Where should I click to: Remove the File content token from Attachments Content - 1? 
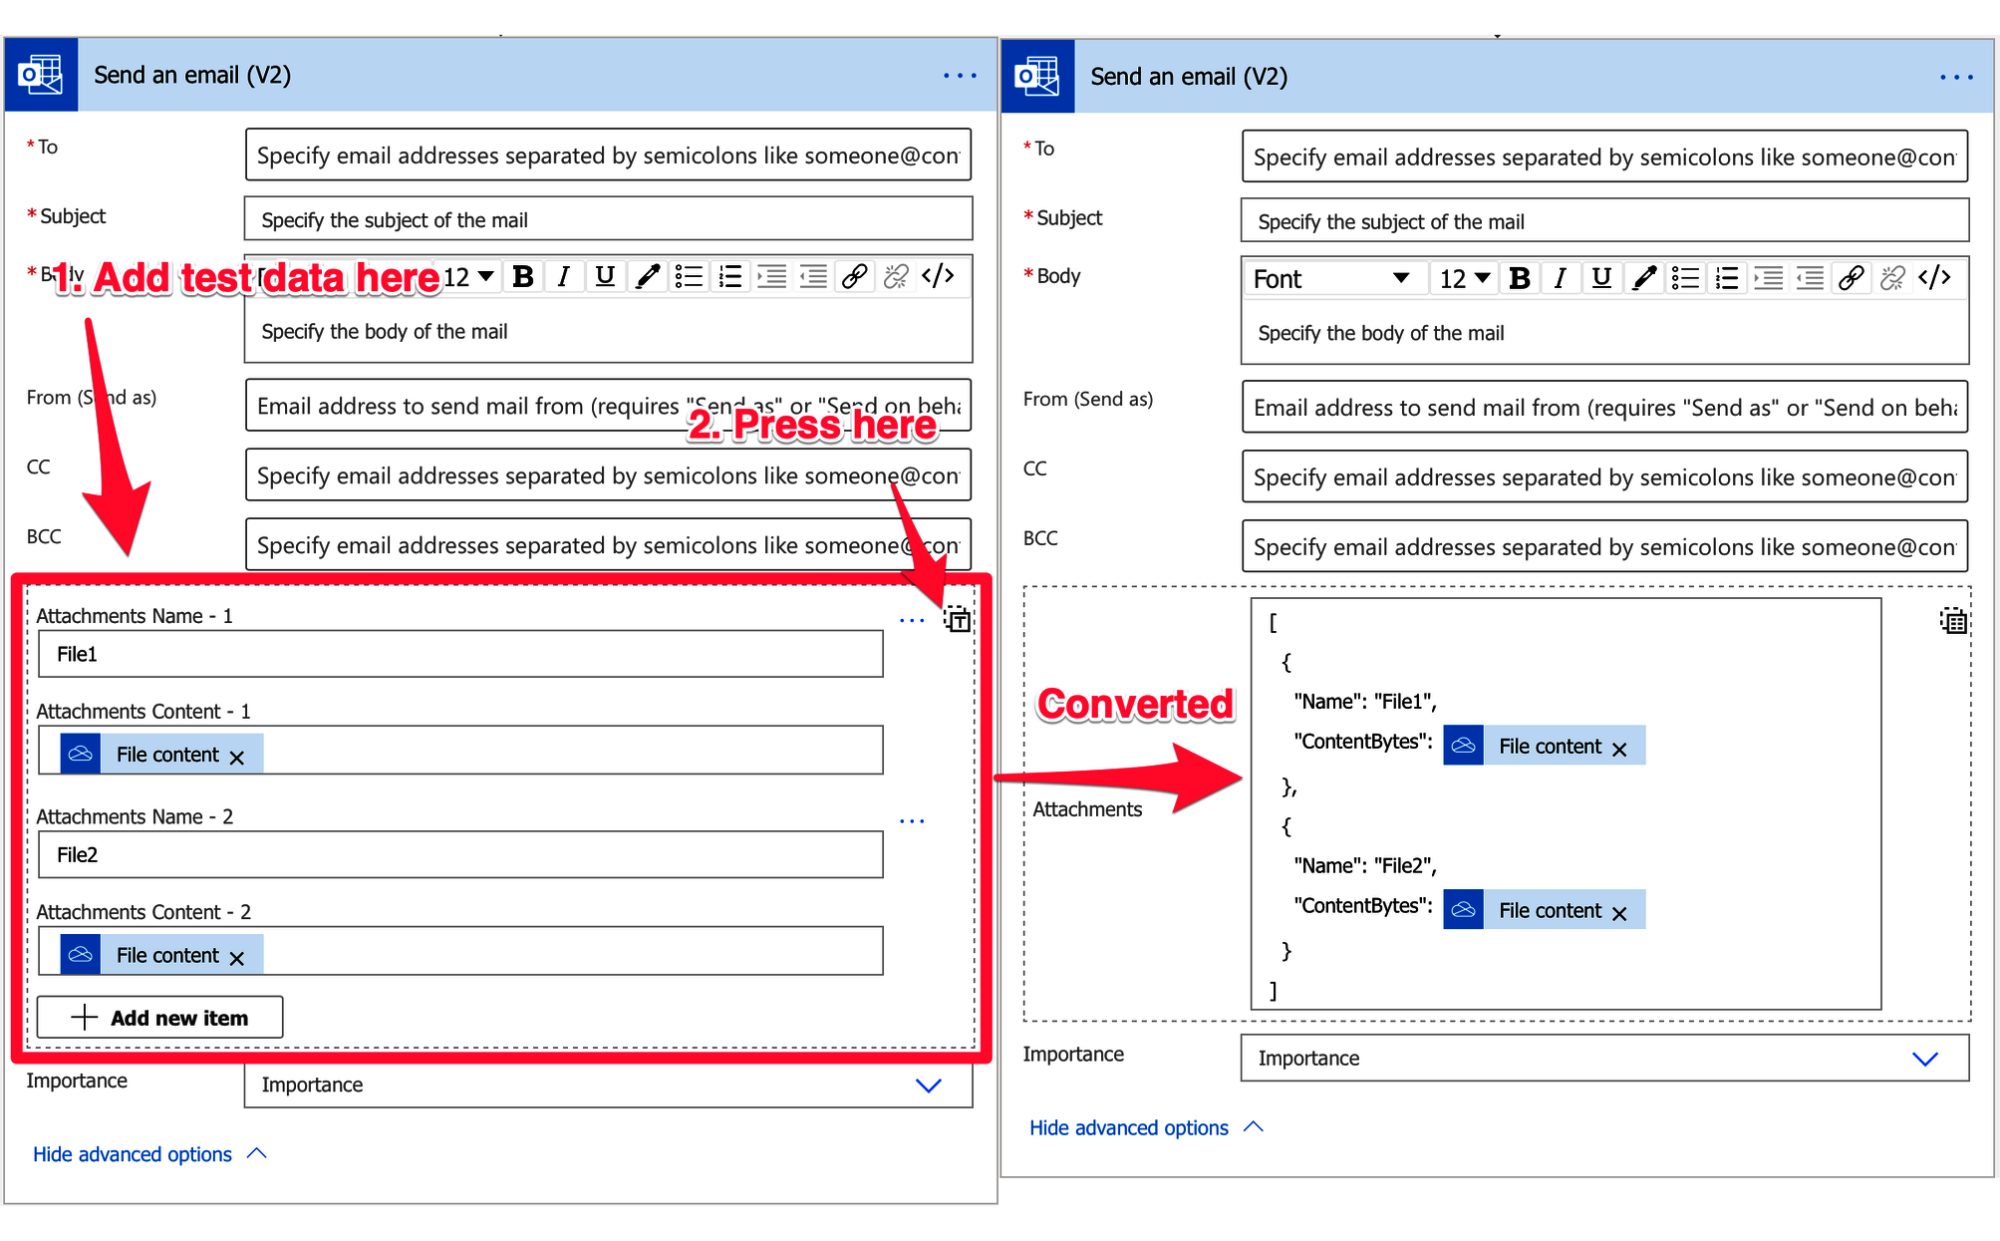[x=238, y=757]
